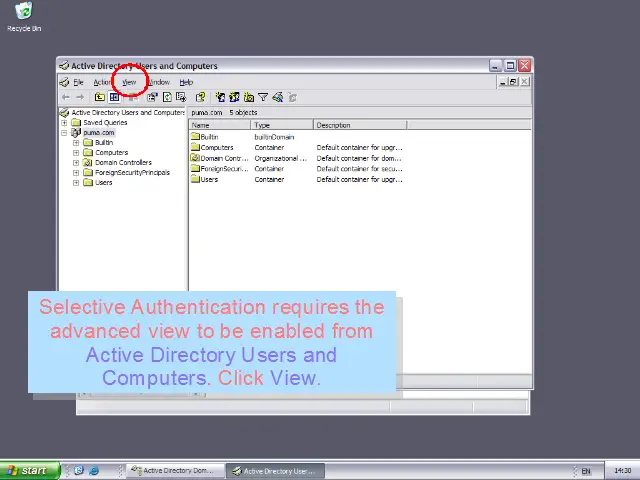This screenshot has width=640, height=480.
Task: Open the File menu
Action: point(78,82)
